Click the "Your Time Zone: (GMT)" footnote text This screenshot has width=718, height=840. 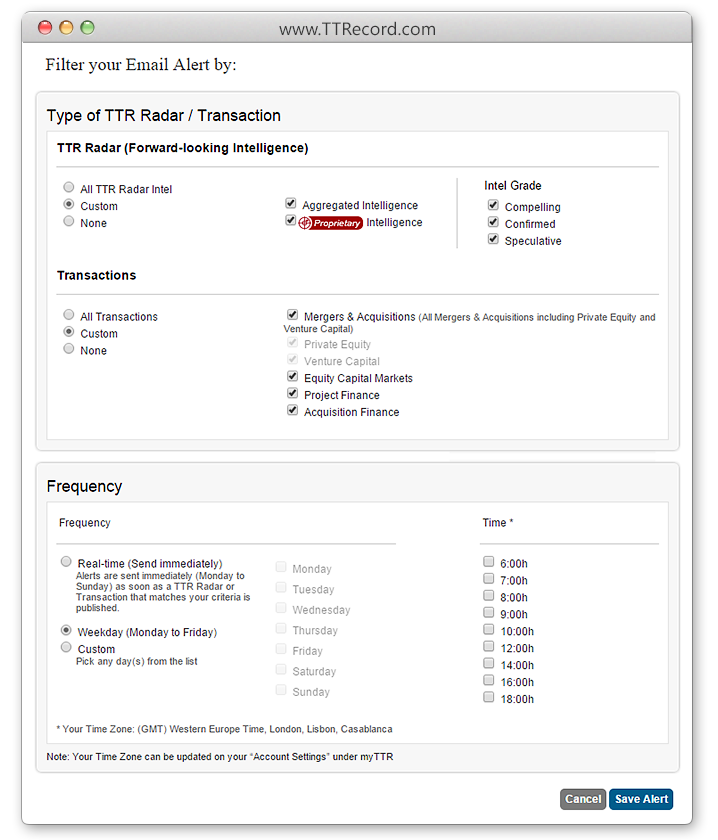225,729
